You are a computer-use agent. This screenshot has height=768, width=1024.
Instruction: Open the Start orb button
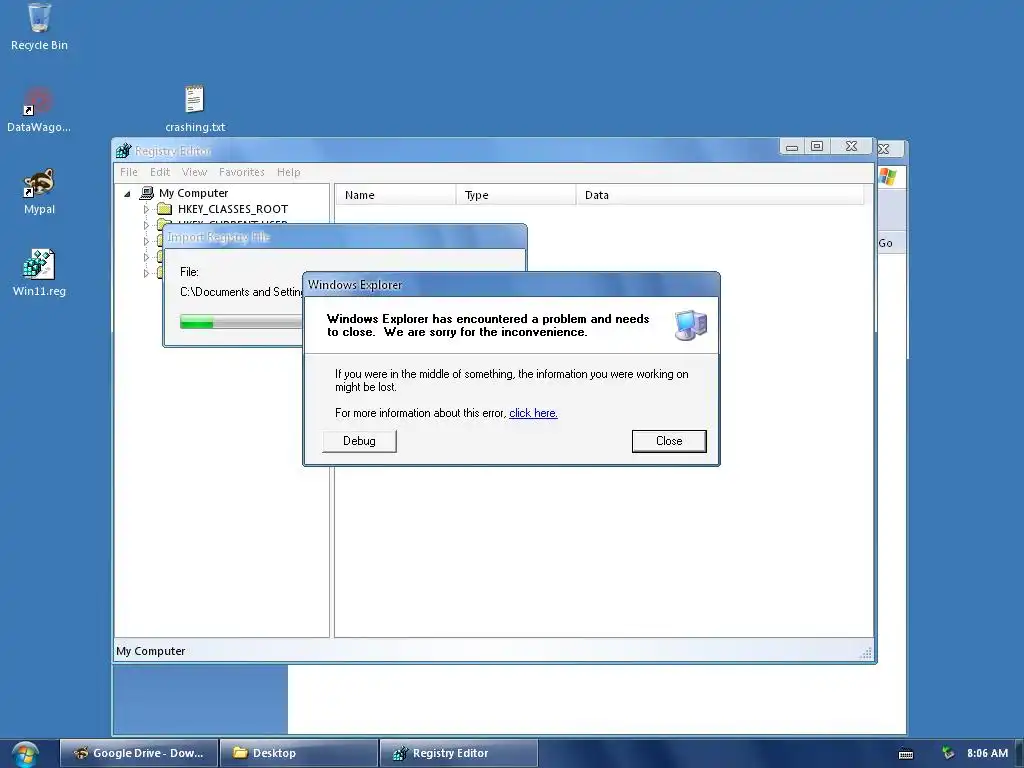pos(24,754)
